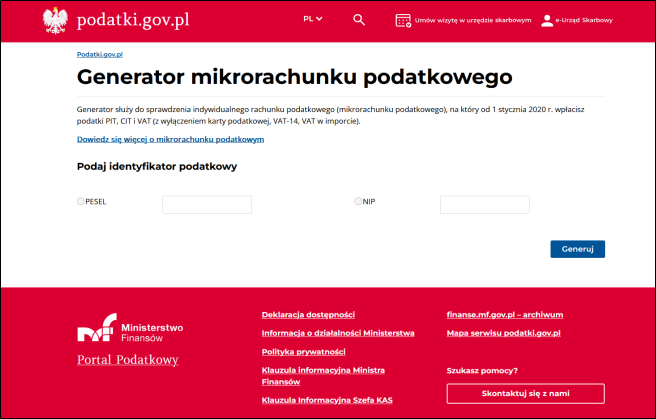
Task: Open Informacja o działalności Ministerstwa
Action: [338, 333]
